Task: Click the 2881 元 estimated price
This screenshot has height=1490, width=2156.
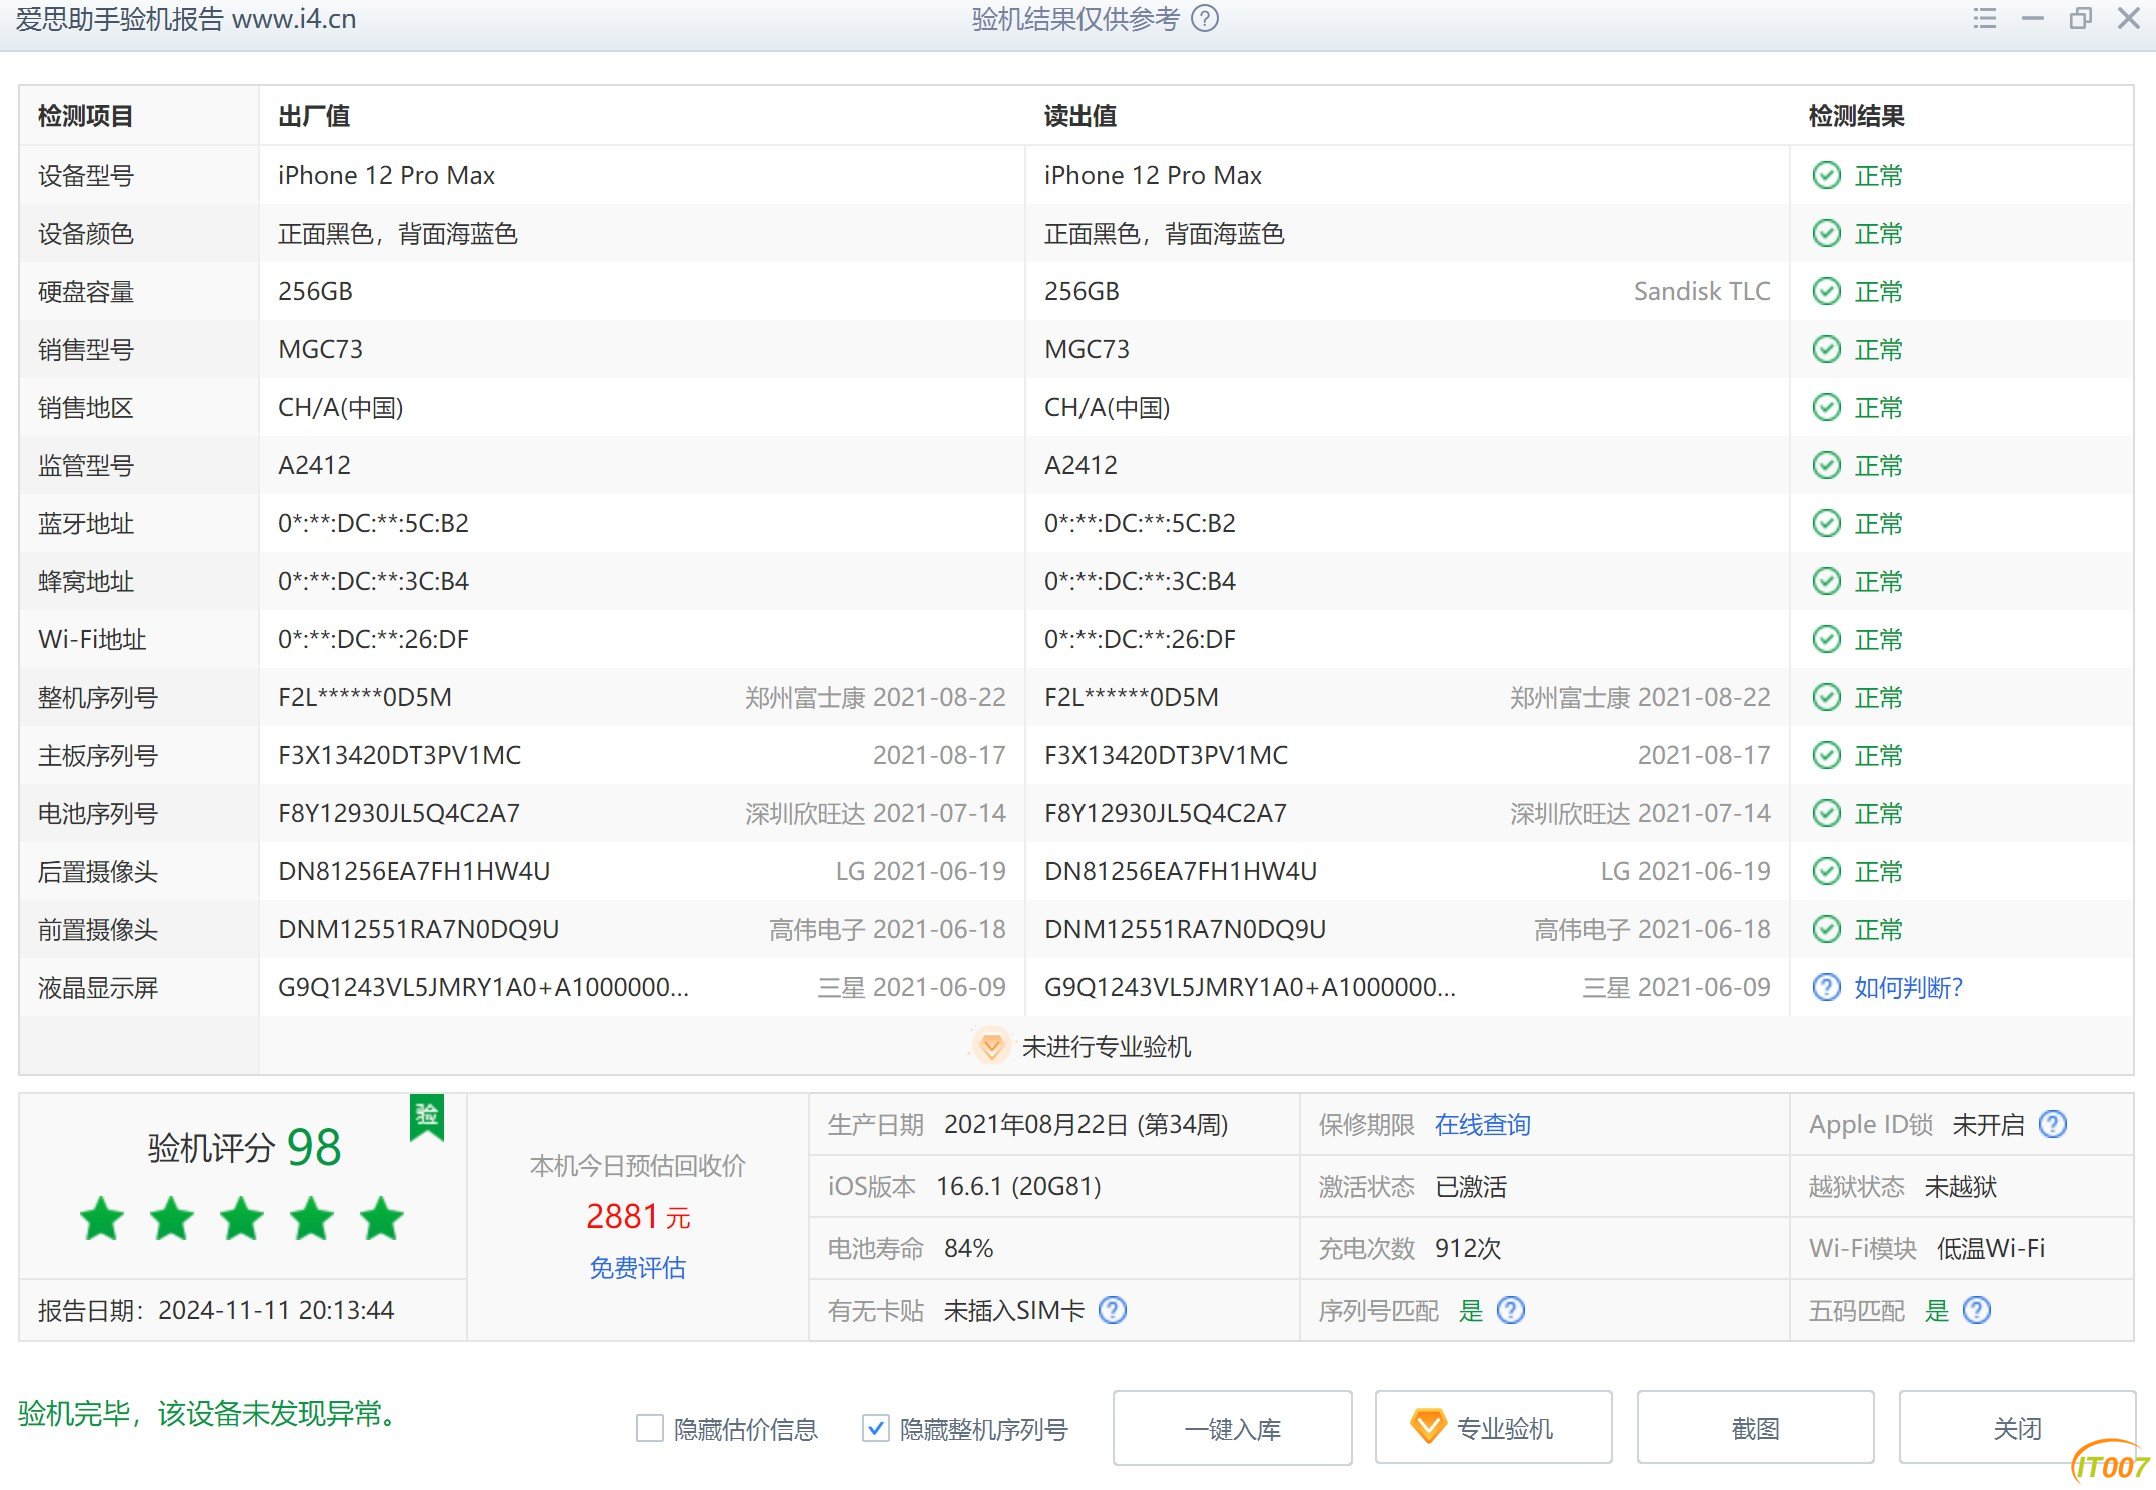Action: 637,1217
